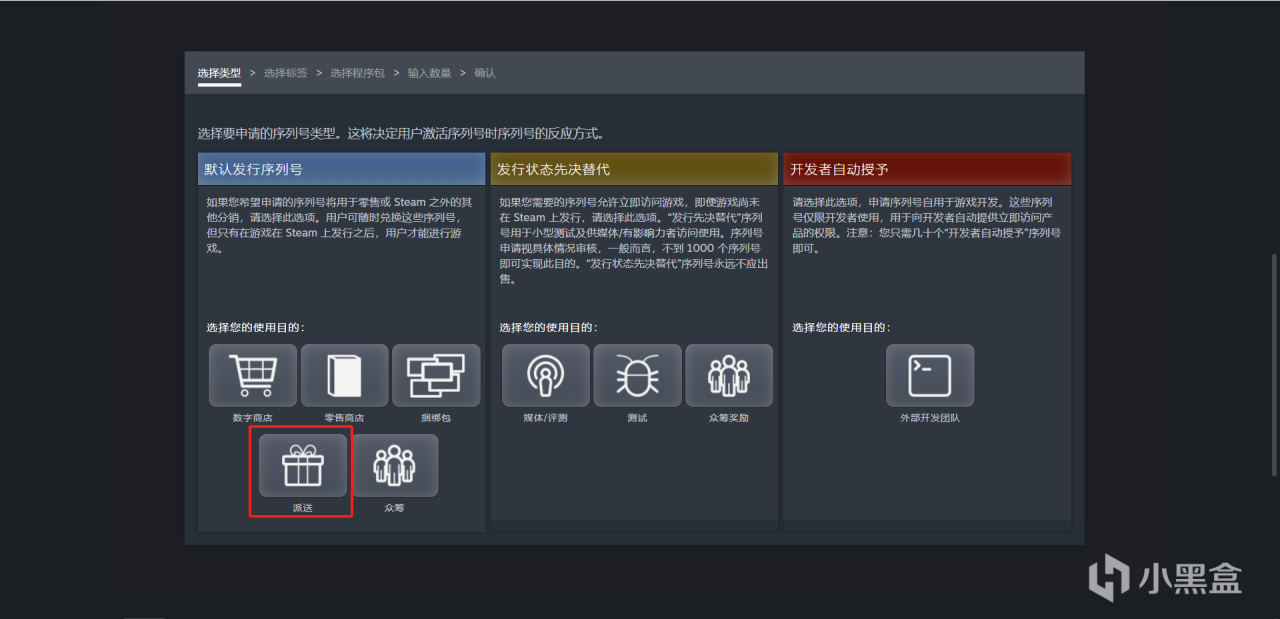1280x619 pixels.
Task: Click the 众筹奖励 label text
Action: tap(729, 418)
